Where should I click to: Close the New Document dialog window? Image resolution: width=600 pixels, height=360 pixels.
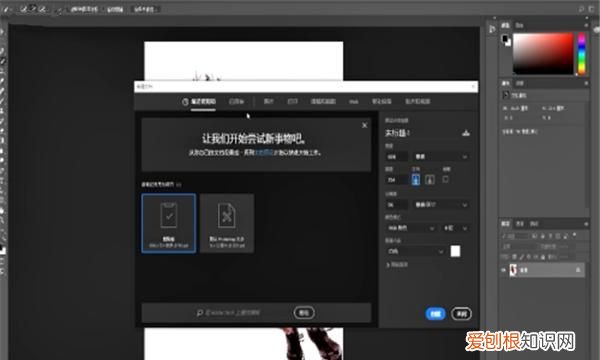tap(473, 86)
